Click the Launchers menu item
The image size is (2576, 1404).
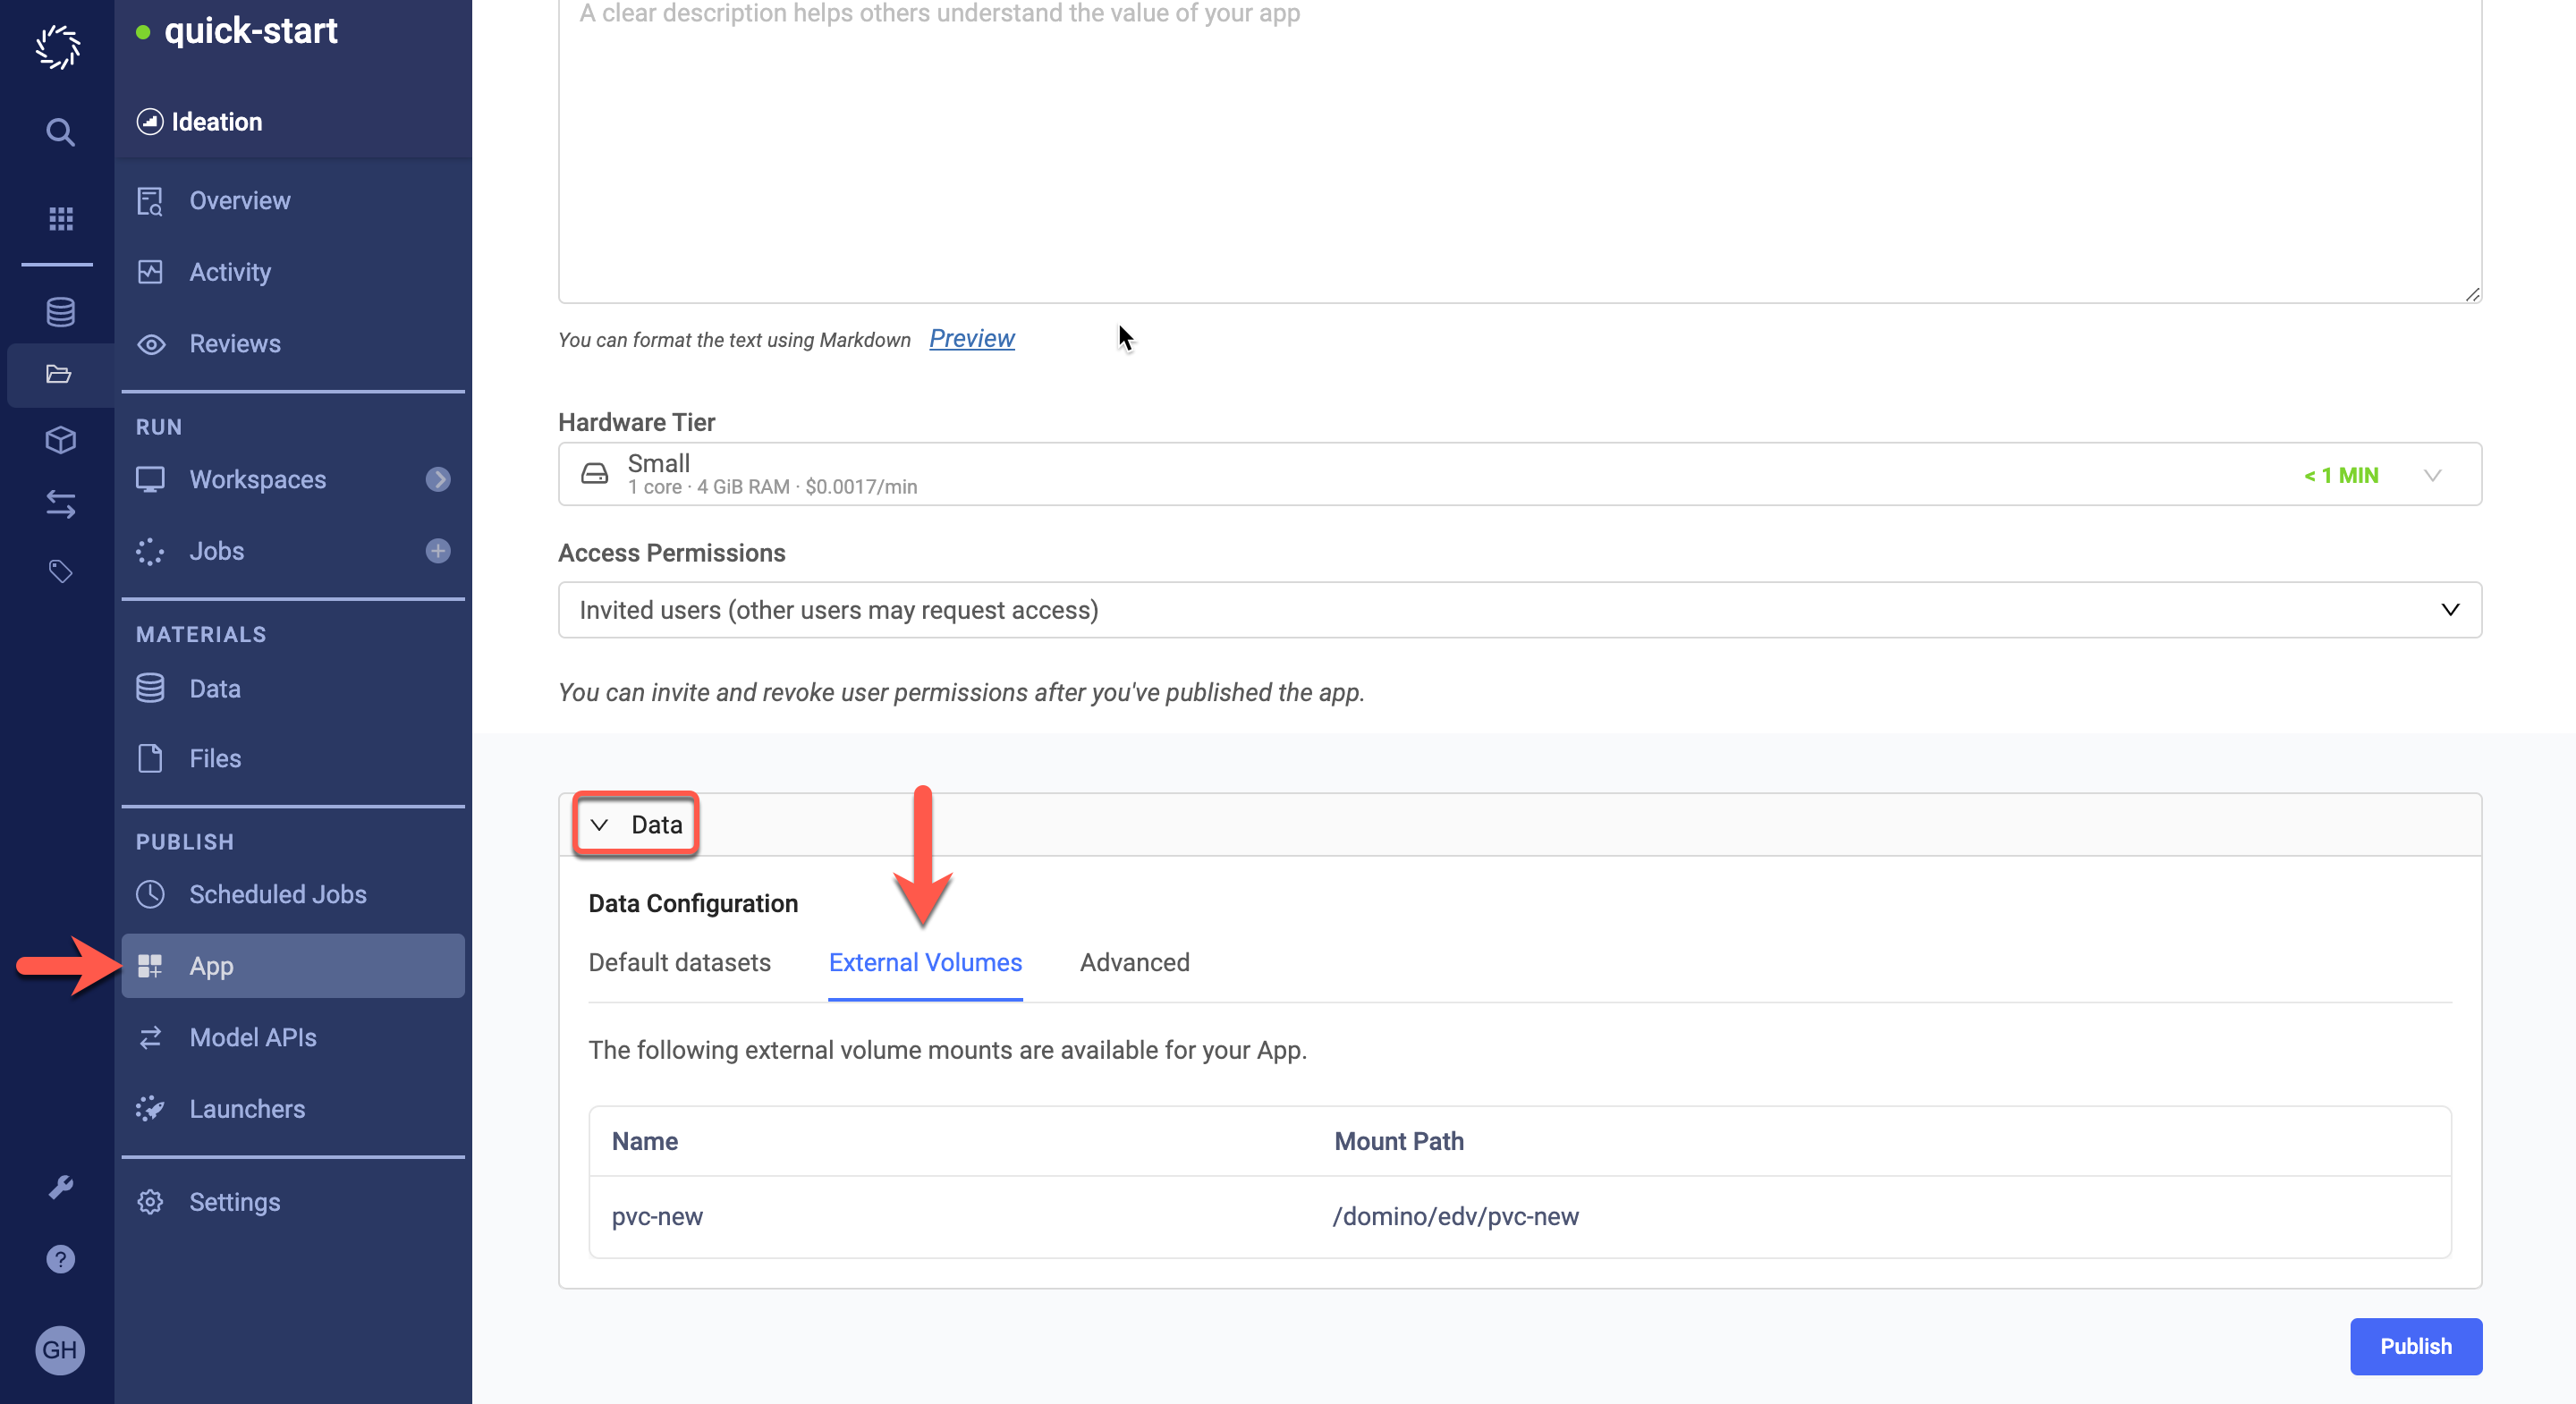click(x=247, y=1108)
